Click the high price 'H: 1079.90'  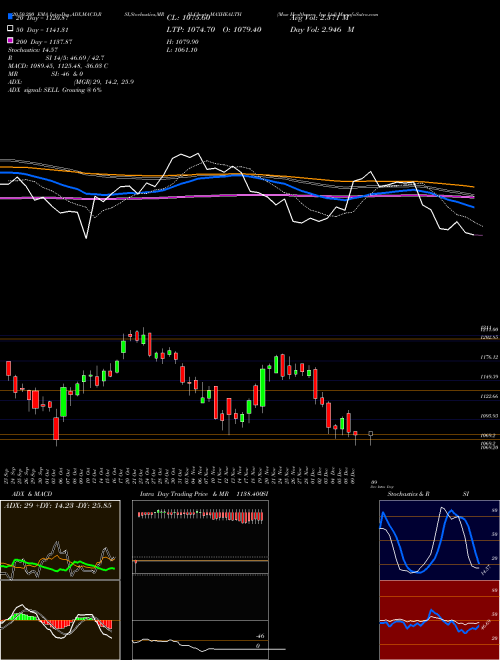click(183, 42)
